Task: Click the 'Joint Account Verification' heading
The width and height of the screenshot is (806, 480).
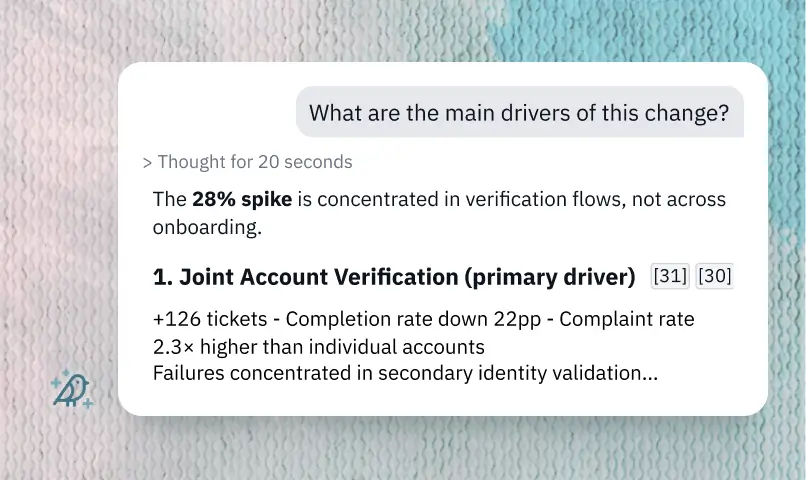Action: [319, 277]
